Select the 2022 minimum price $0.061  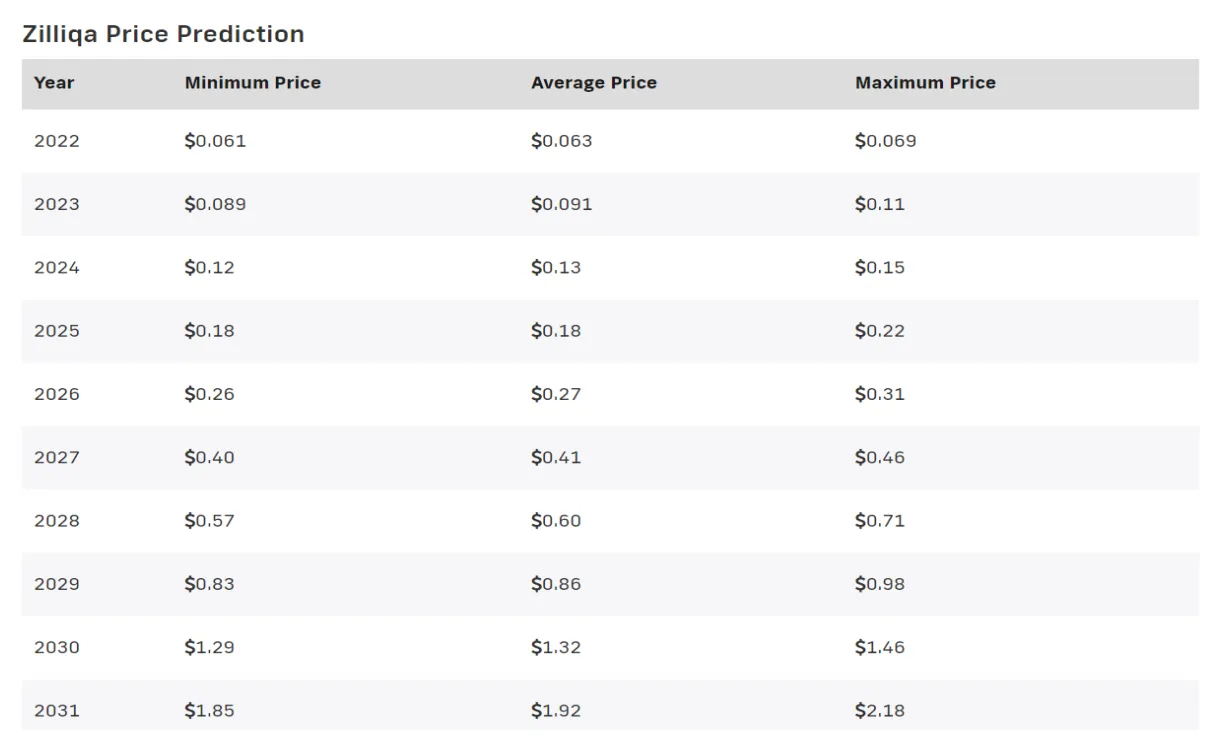coord(215,141)
